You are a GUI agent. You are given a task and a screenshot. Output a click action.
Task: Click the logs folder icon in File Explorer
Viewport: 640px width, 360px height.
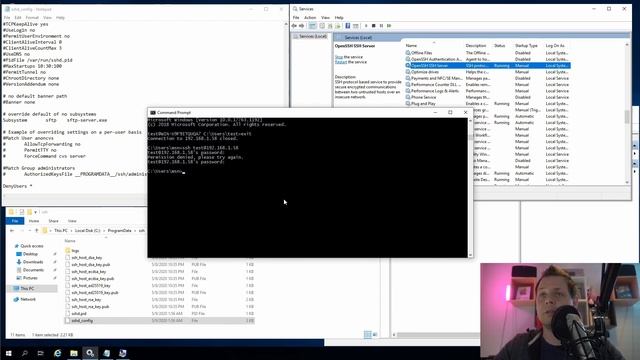[x=68, y=251]
